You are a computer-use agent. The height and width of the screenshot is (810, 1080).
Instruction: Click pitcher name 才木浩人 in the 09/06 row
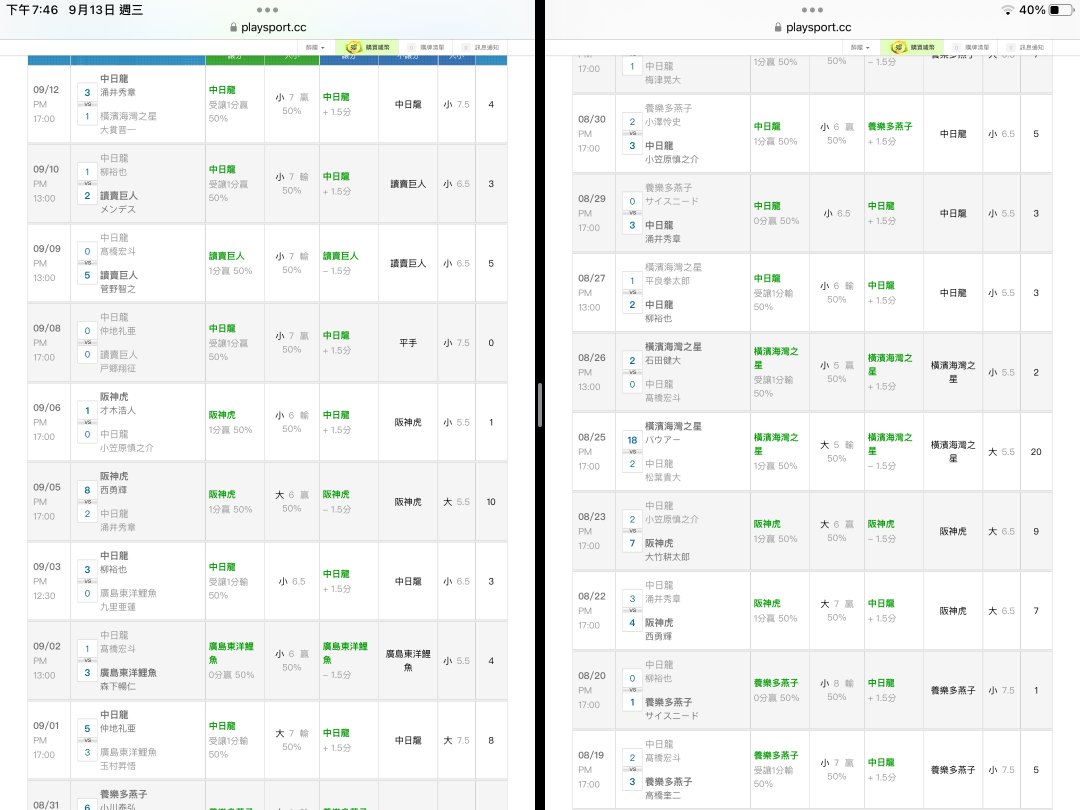click(118, 410)
